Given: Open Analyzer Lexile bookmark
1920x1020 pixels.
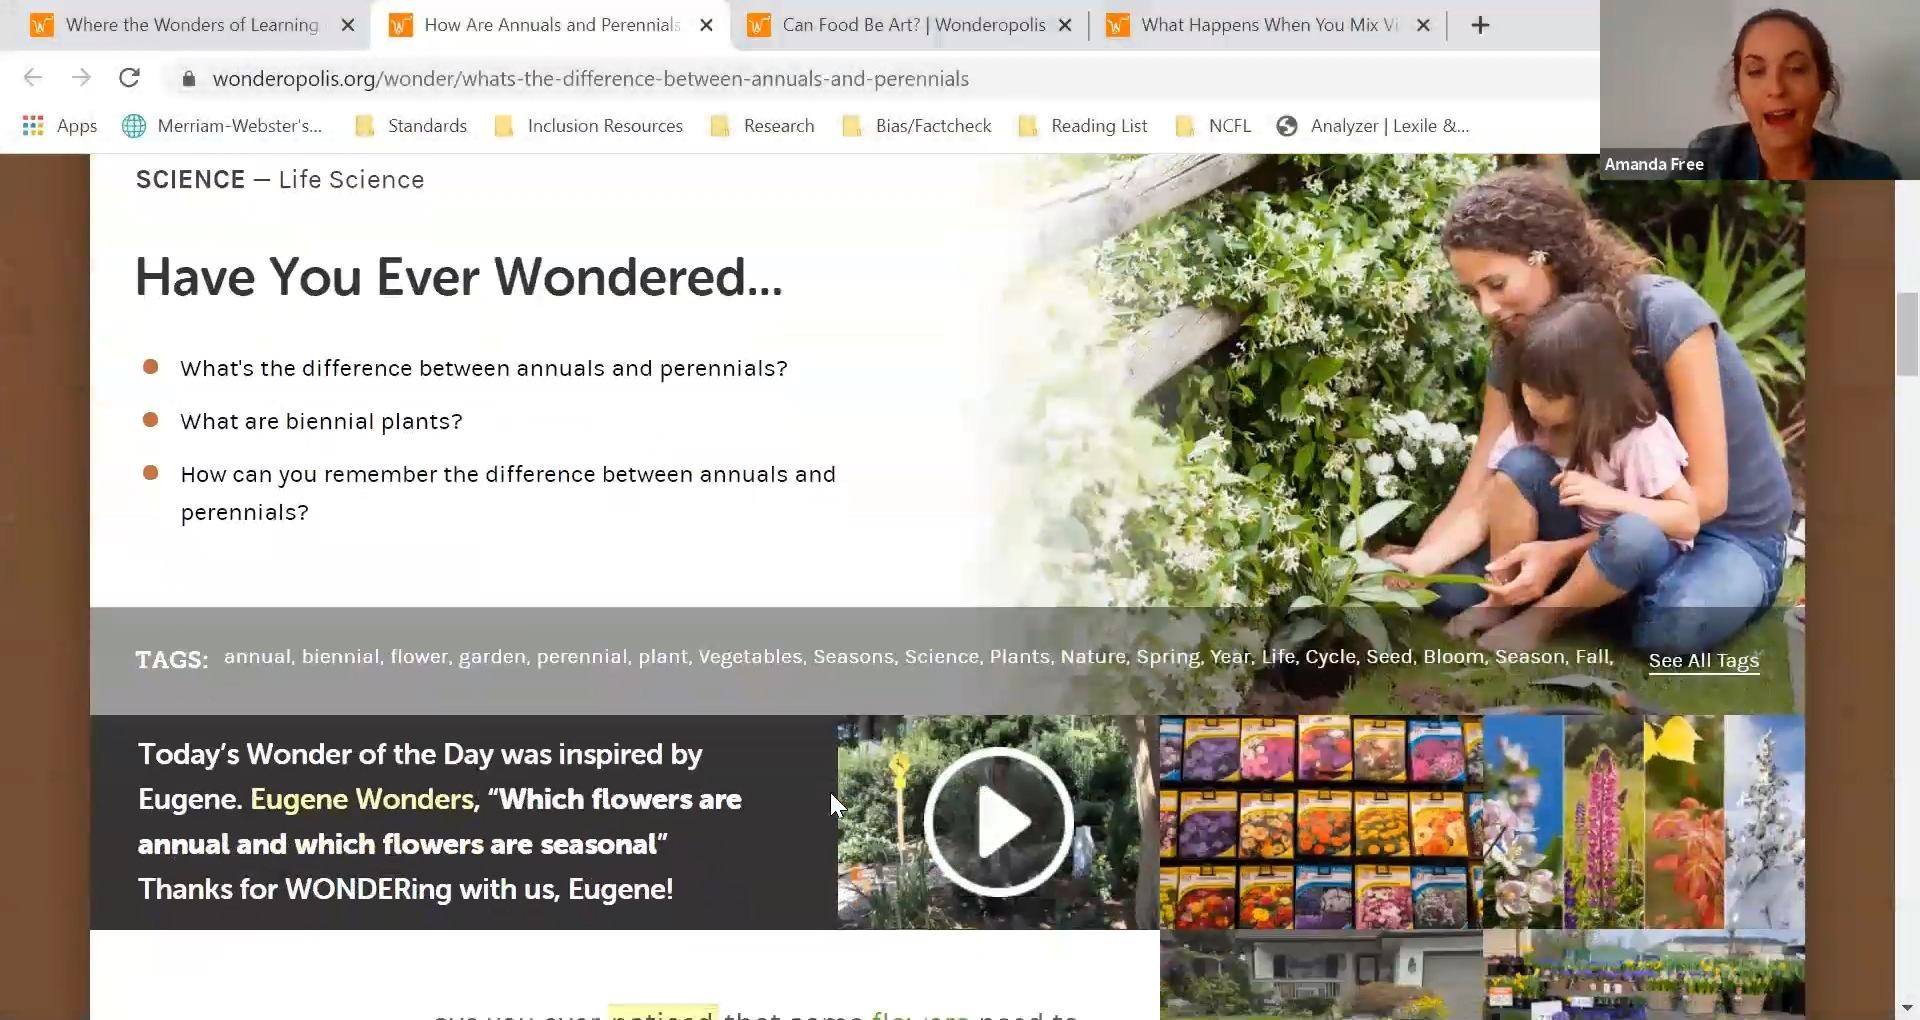Looking at the screenshot, I should [1373, 126].
